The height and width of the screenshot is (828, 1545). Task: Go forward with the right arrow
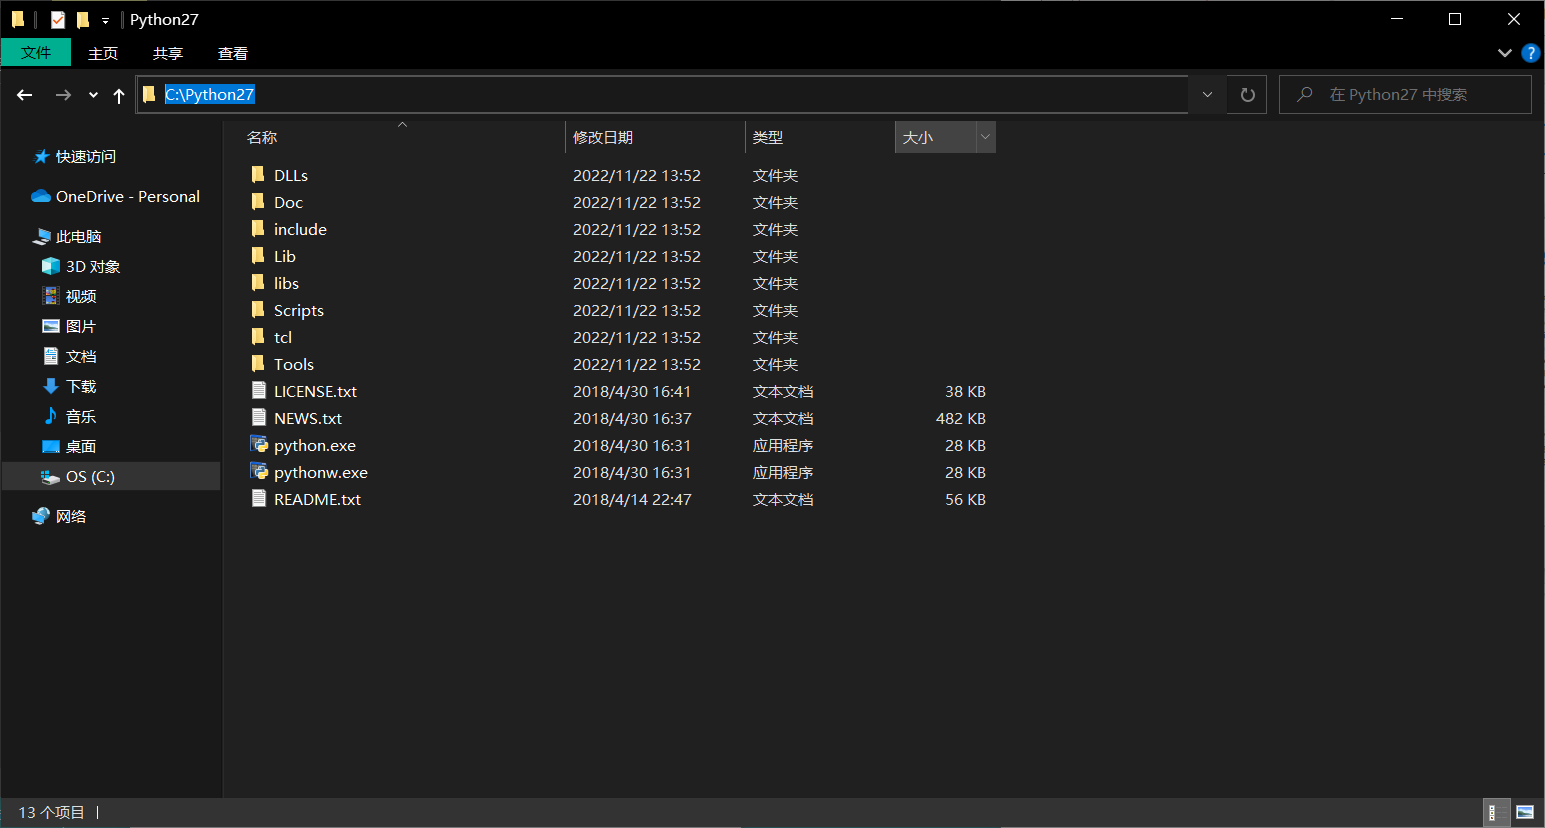coord(63,95)
